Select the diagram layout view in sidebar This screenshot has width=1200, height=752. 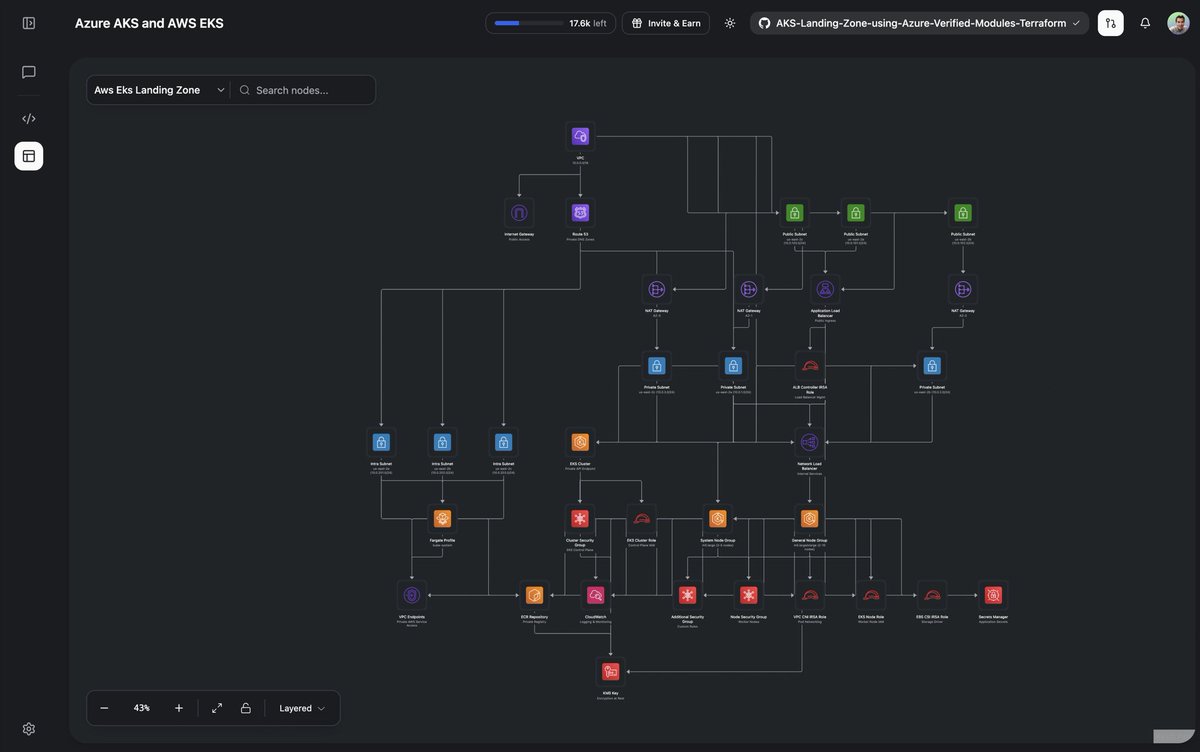coord(29,156)
